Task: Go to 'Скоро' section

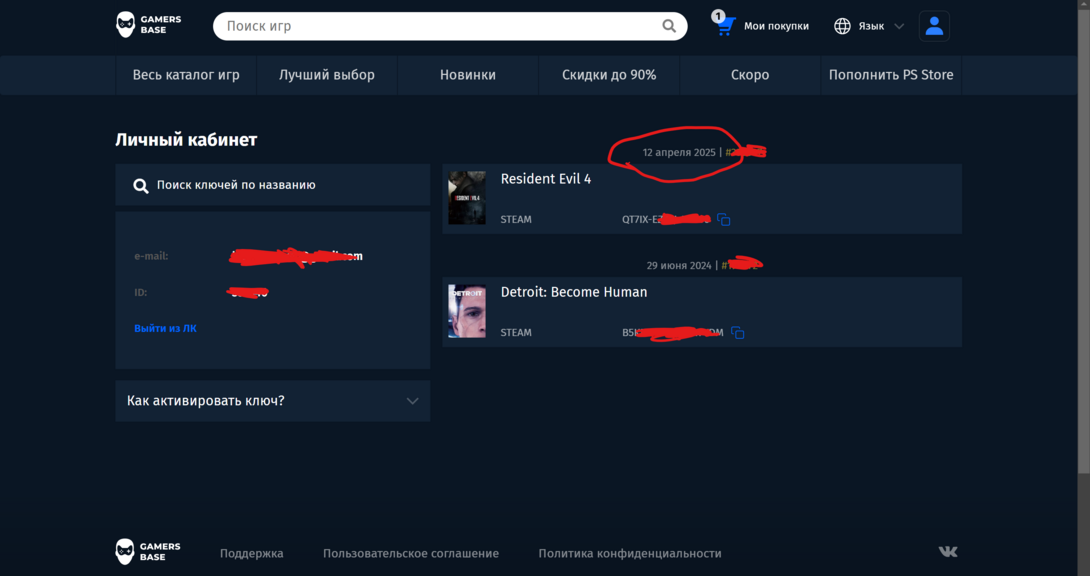Action: click(x=750, y=75)
